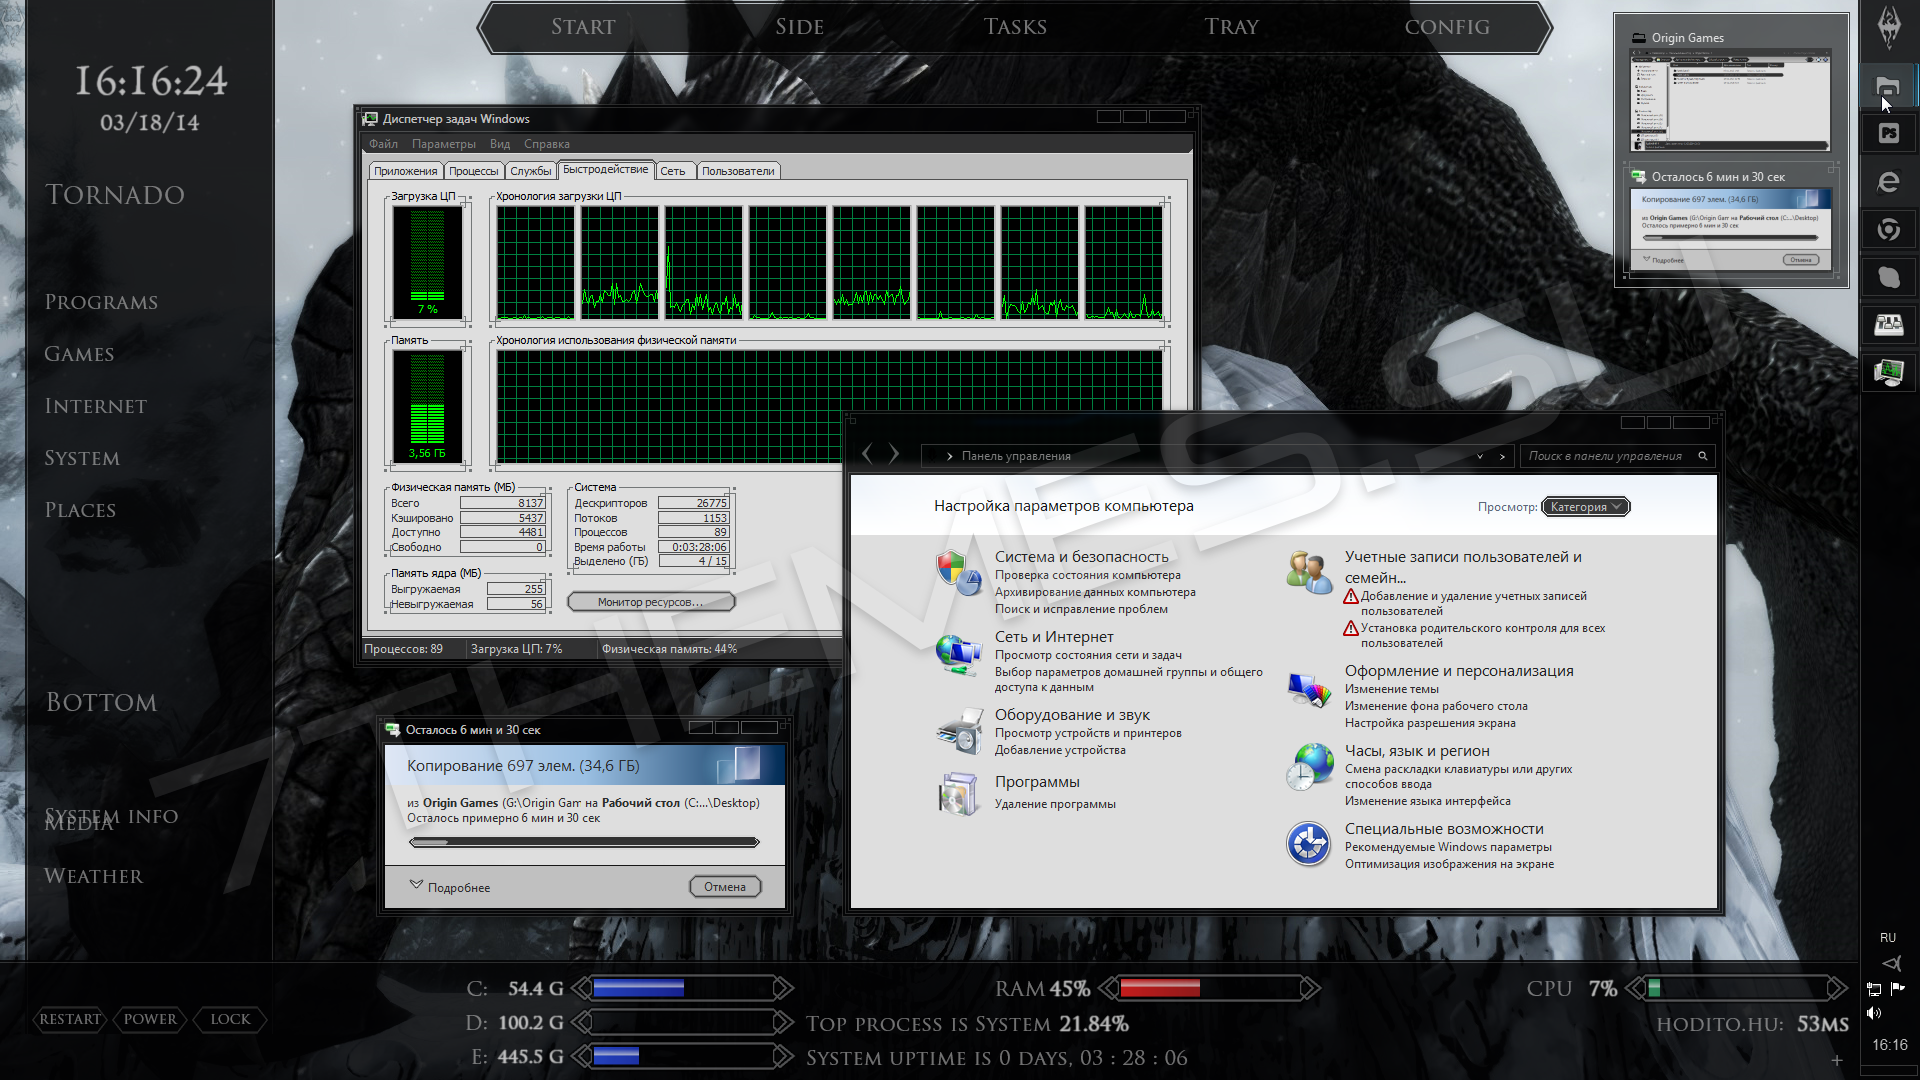1920x1080 pixels.
Task: Go back in Control Panel window
Action: click(867, 455)
